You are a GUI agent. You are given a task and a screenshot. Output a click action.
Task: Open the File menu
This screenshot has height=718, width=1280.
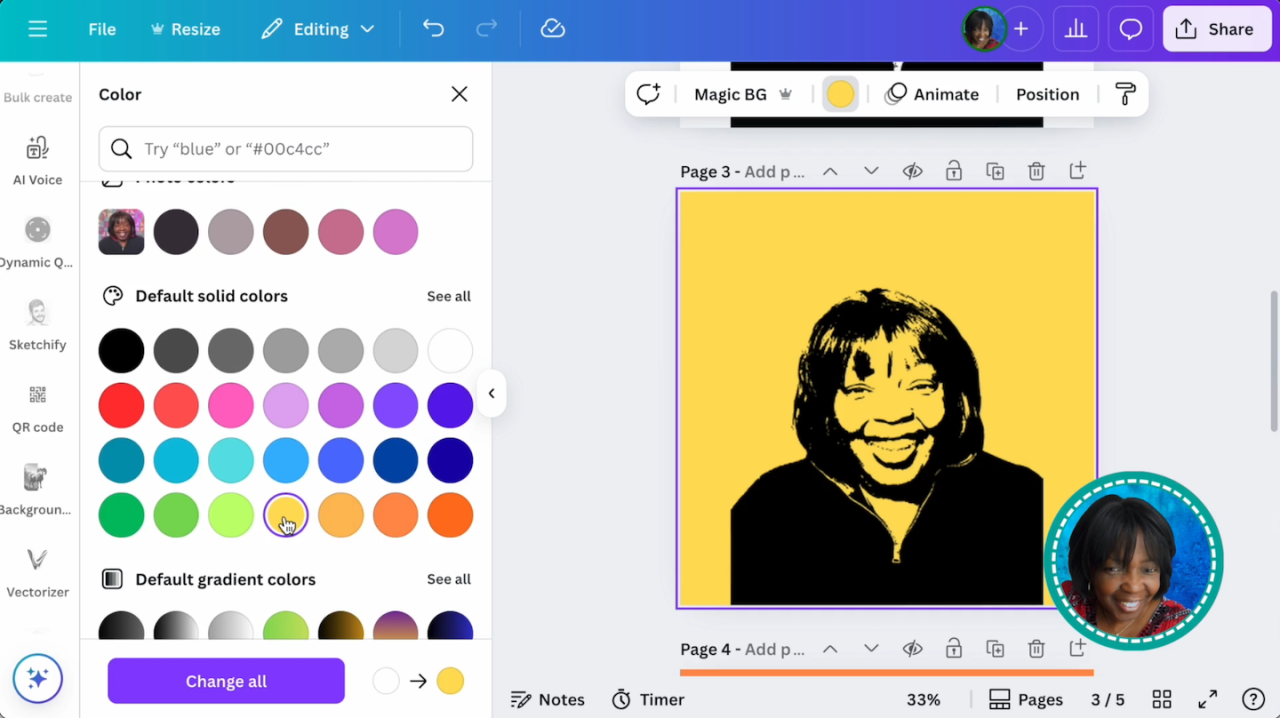tap(102, 29)
